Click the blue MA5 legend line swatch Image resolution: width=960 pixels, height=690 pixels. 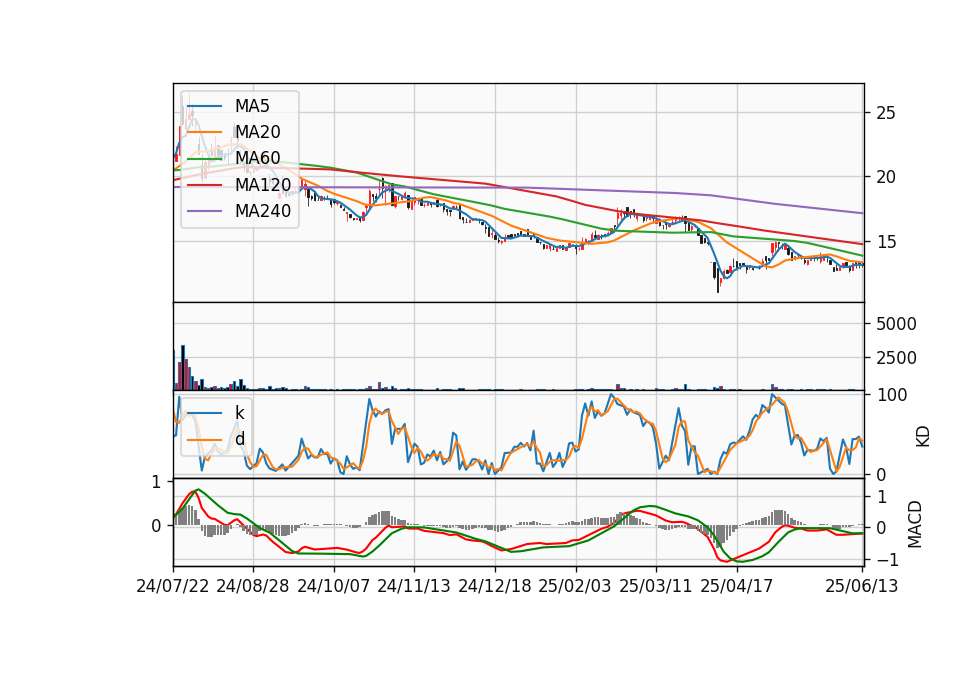tap(204, 107)
